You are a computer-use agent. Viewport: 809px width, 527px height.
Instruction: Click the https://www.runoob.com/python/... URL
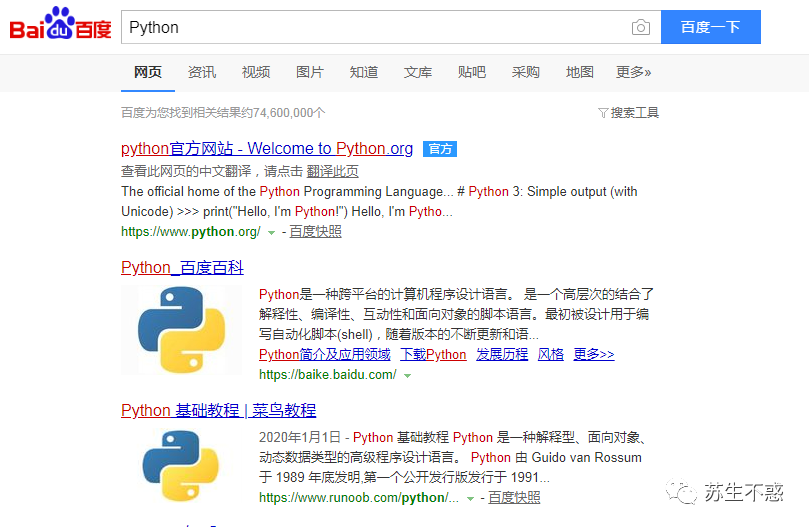pyautogui.click(x=359, y=498)
